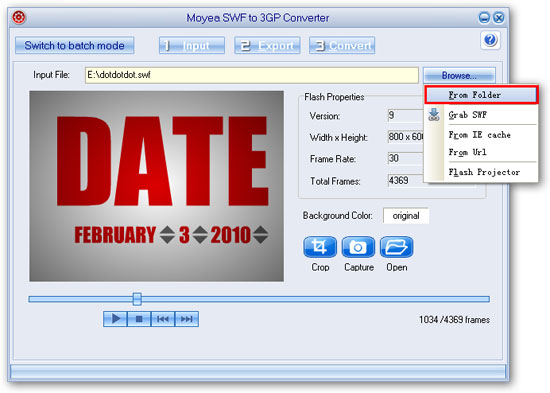Select Grab SWF menu entry
550x393 pixels.
481,115
